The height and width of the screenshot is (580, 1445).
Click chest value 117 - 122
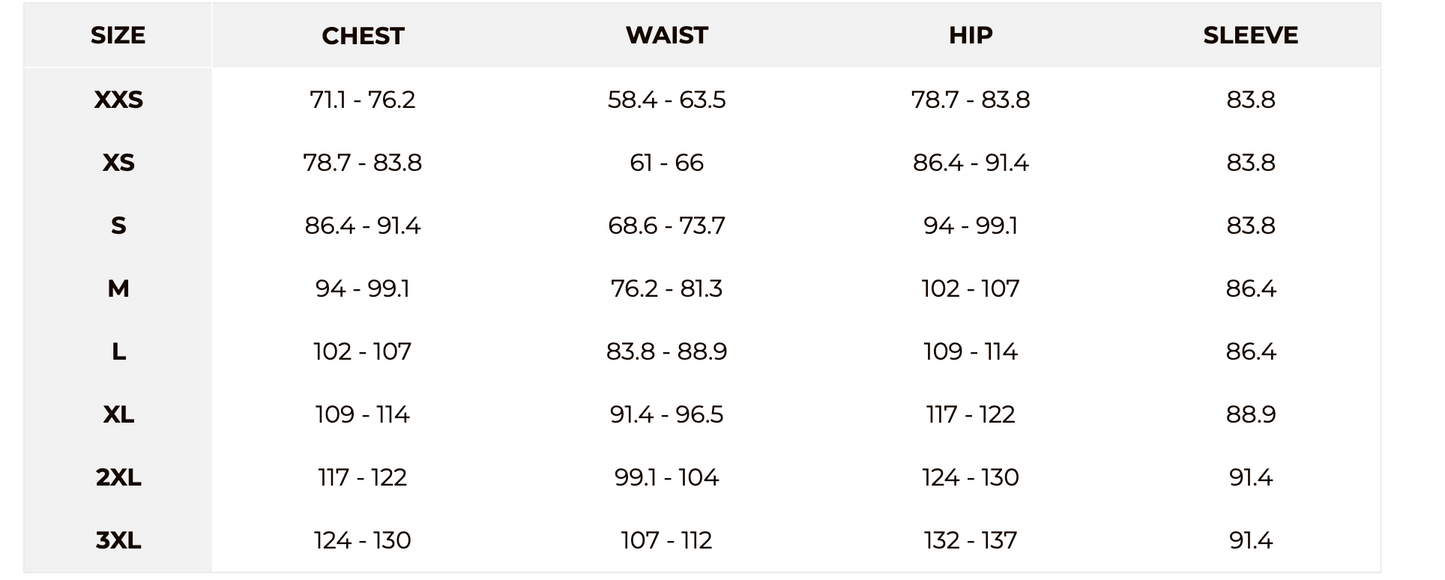point(363,478)
